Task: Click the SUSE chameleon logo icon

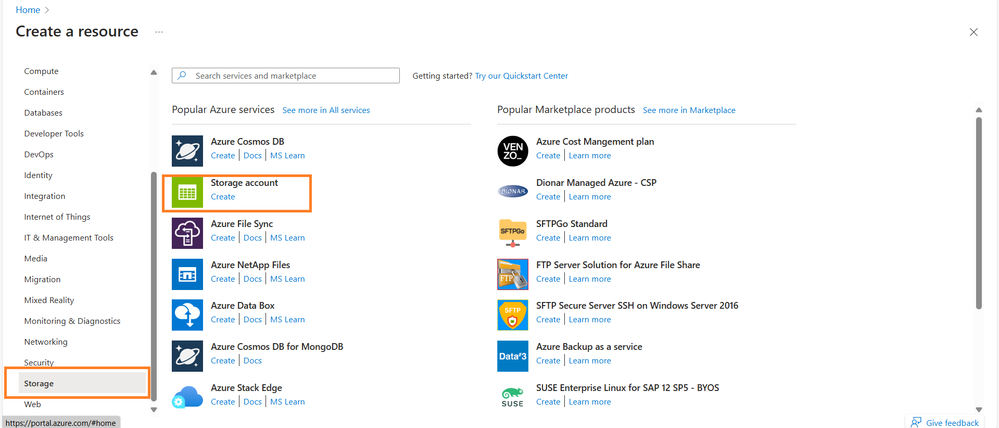Action: pos(513,396)
